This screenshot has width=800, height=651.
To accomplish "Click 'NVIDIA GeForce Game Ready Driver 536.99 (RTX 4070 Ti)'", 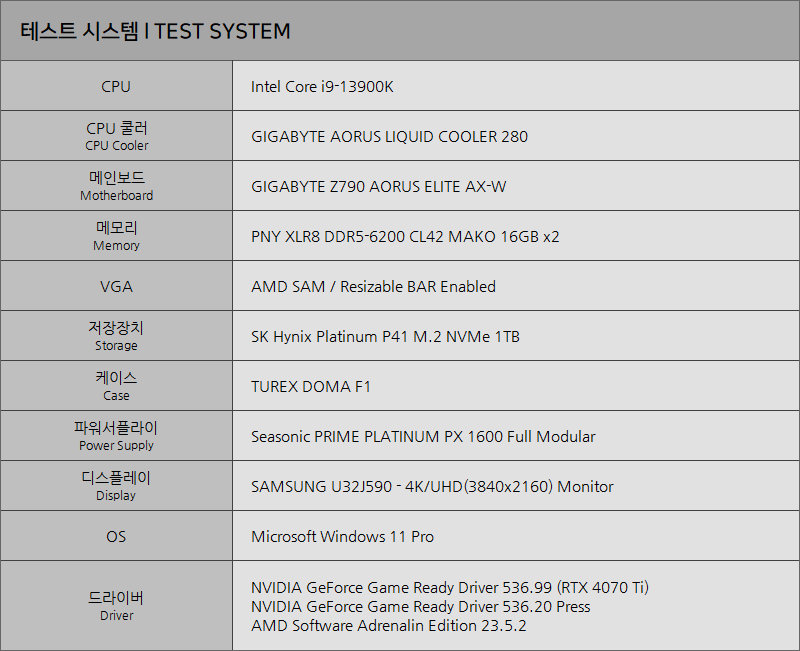I will pos(450,588).
